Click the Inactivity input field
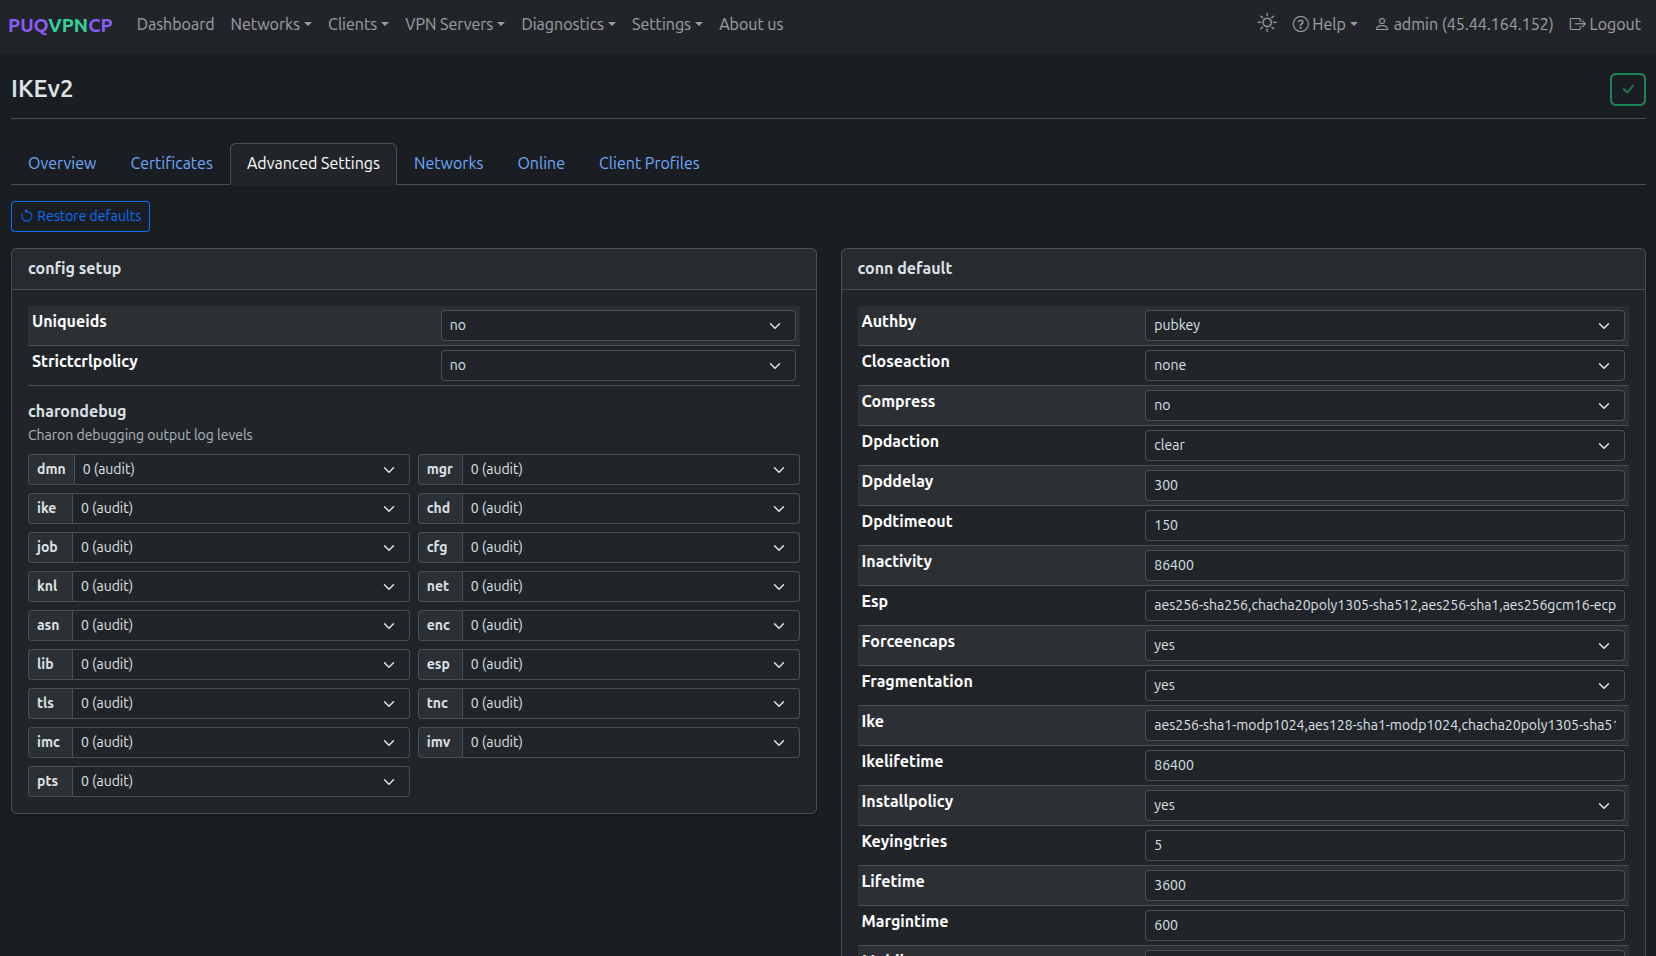The width and height of the screenshot is (1656, 956). click(1384, 565)
